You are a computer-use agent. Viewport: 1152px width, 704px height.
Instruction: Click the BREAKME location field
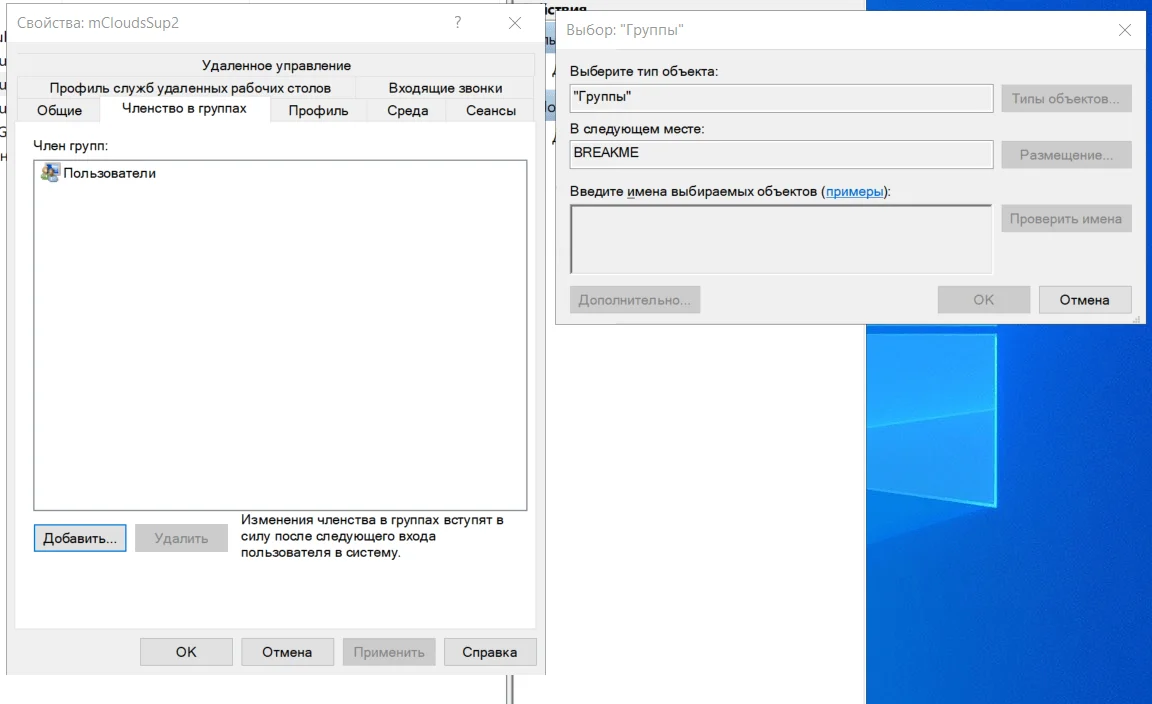point(780,153)
